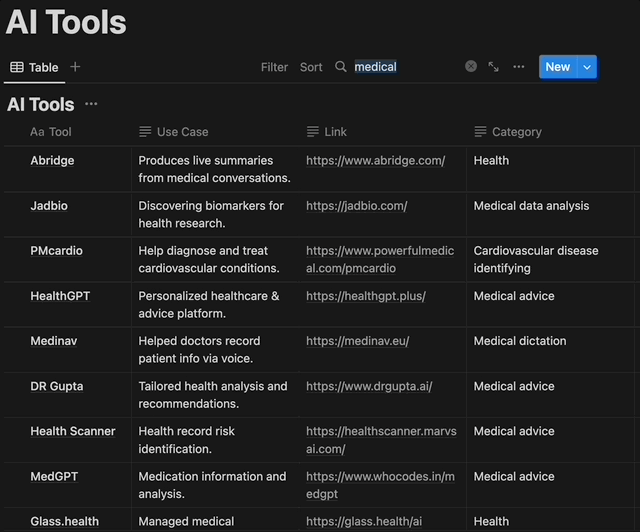Select the PMcardio tool name cell

pyautogui.click(x=68, y=259)
